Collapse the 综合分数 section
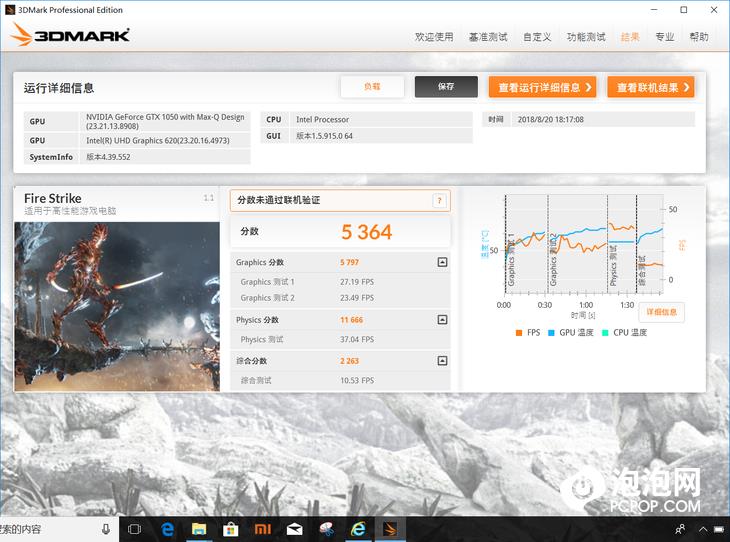Image resolution: width=730 pixels, height=542 pixels. click(442, 361)
